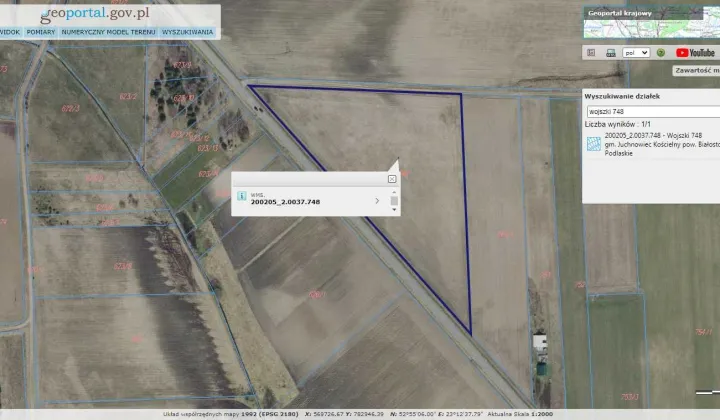Click the legend panel icon
Viewport: 720px width, 420px height.
tap(591, 53)
